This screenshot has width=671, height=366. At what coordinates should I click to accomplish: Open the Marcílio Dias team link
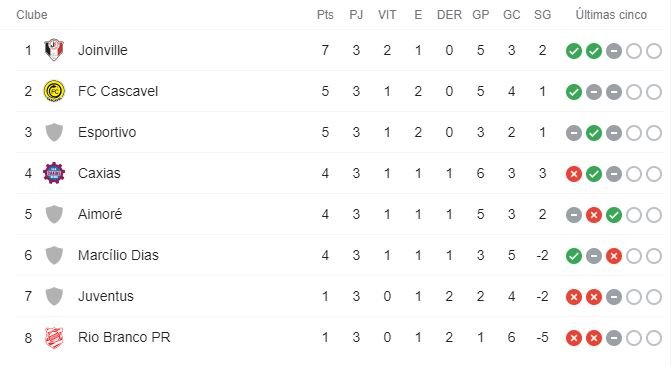click(118, 255)
